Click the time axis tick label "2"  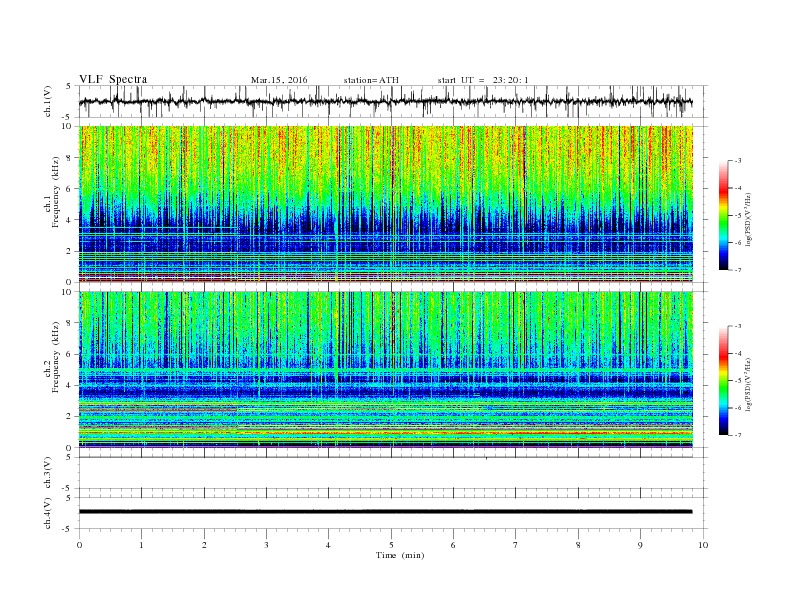204,545
